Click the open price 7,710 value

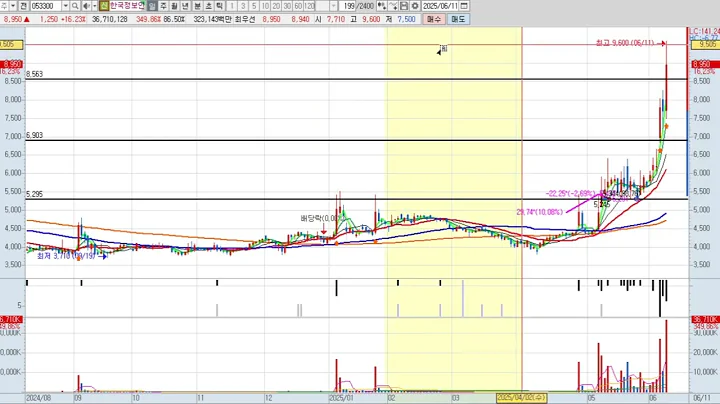[336, 19]
